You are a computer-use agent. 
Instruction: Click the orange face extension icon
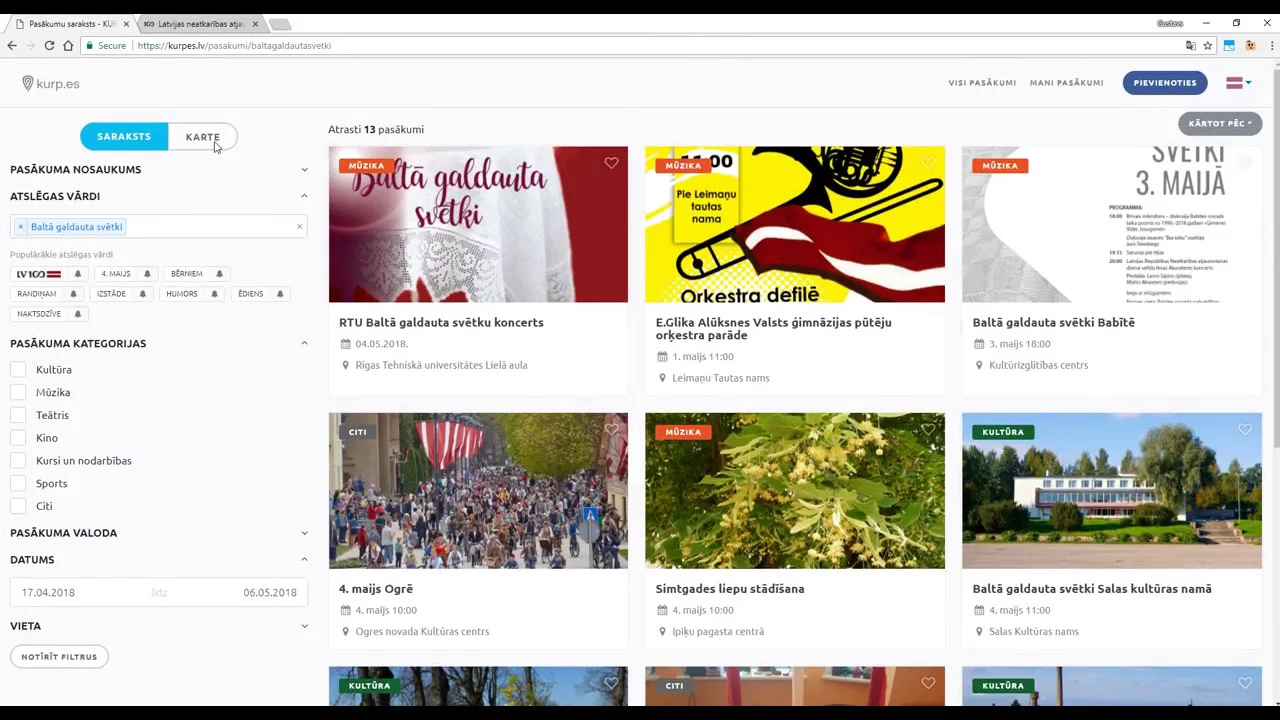click(x=1250, y=45)
